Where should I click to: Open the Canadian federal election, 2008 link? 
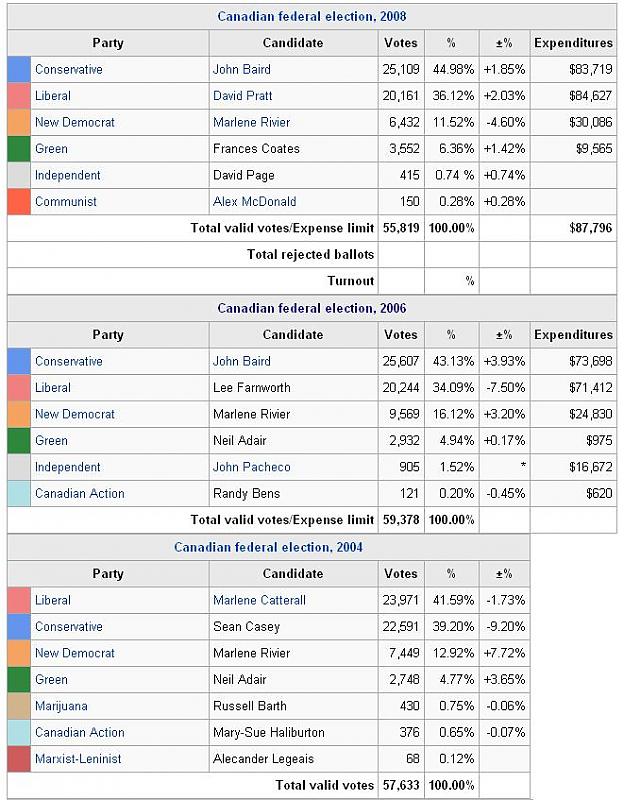311,16
